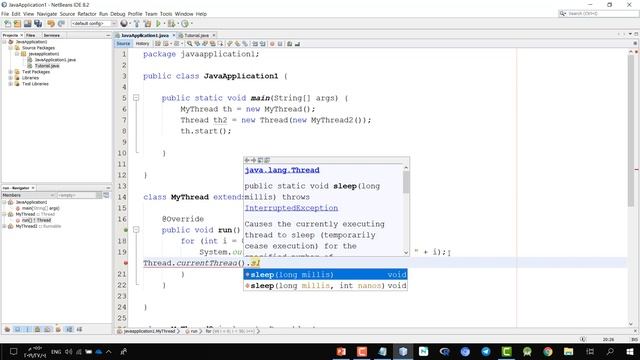Open java.lang.Thread link in Javadoc popup
Viewport: 640px width, 360px height.
pyautogui.click(x=282, y=170)
